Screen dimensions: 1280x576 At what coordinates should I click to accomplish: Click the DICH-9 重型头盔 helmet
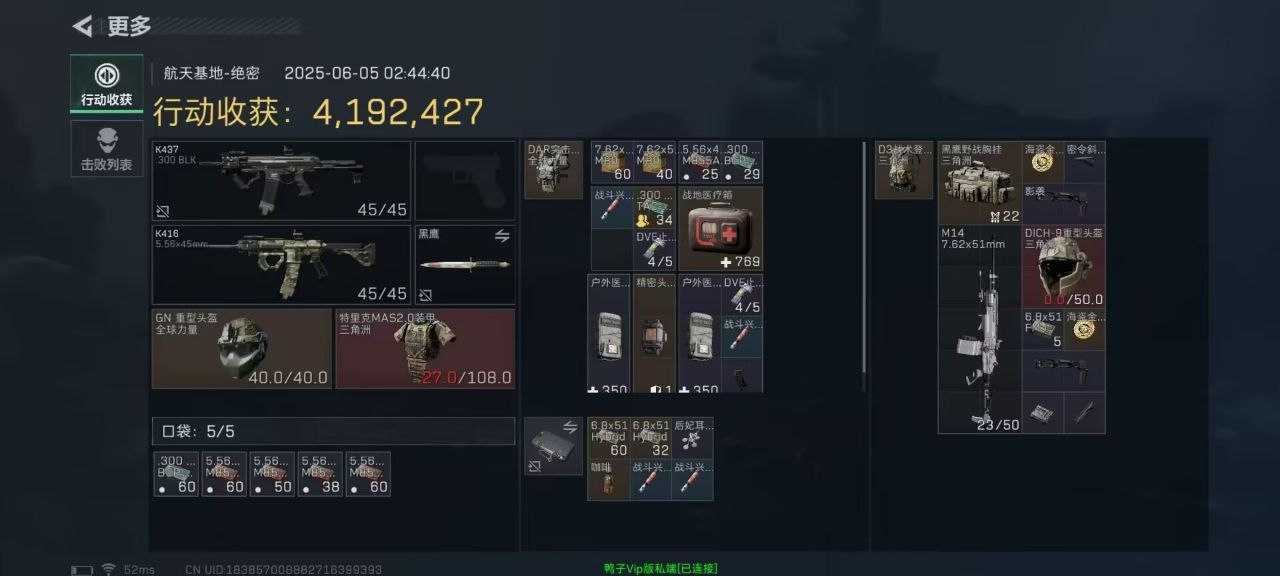pyautogui.click(x=1064, y=267)
